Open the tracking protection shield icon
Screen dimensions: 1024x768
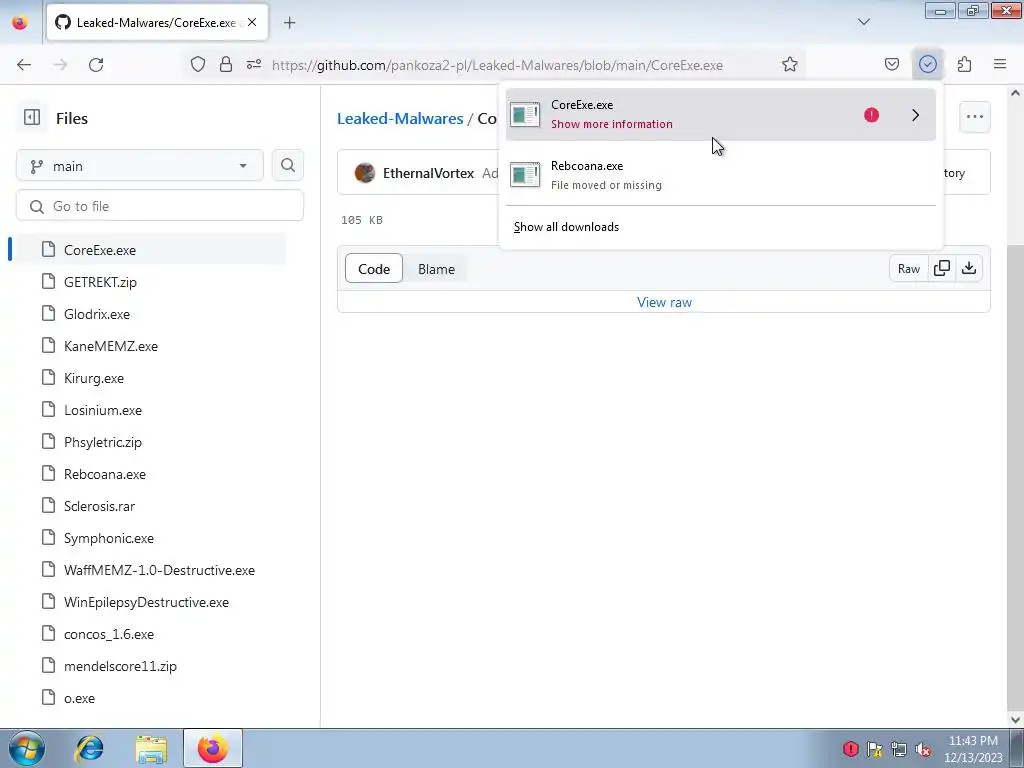tap(198, 65)
